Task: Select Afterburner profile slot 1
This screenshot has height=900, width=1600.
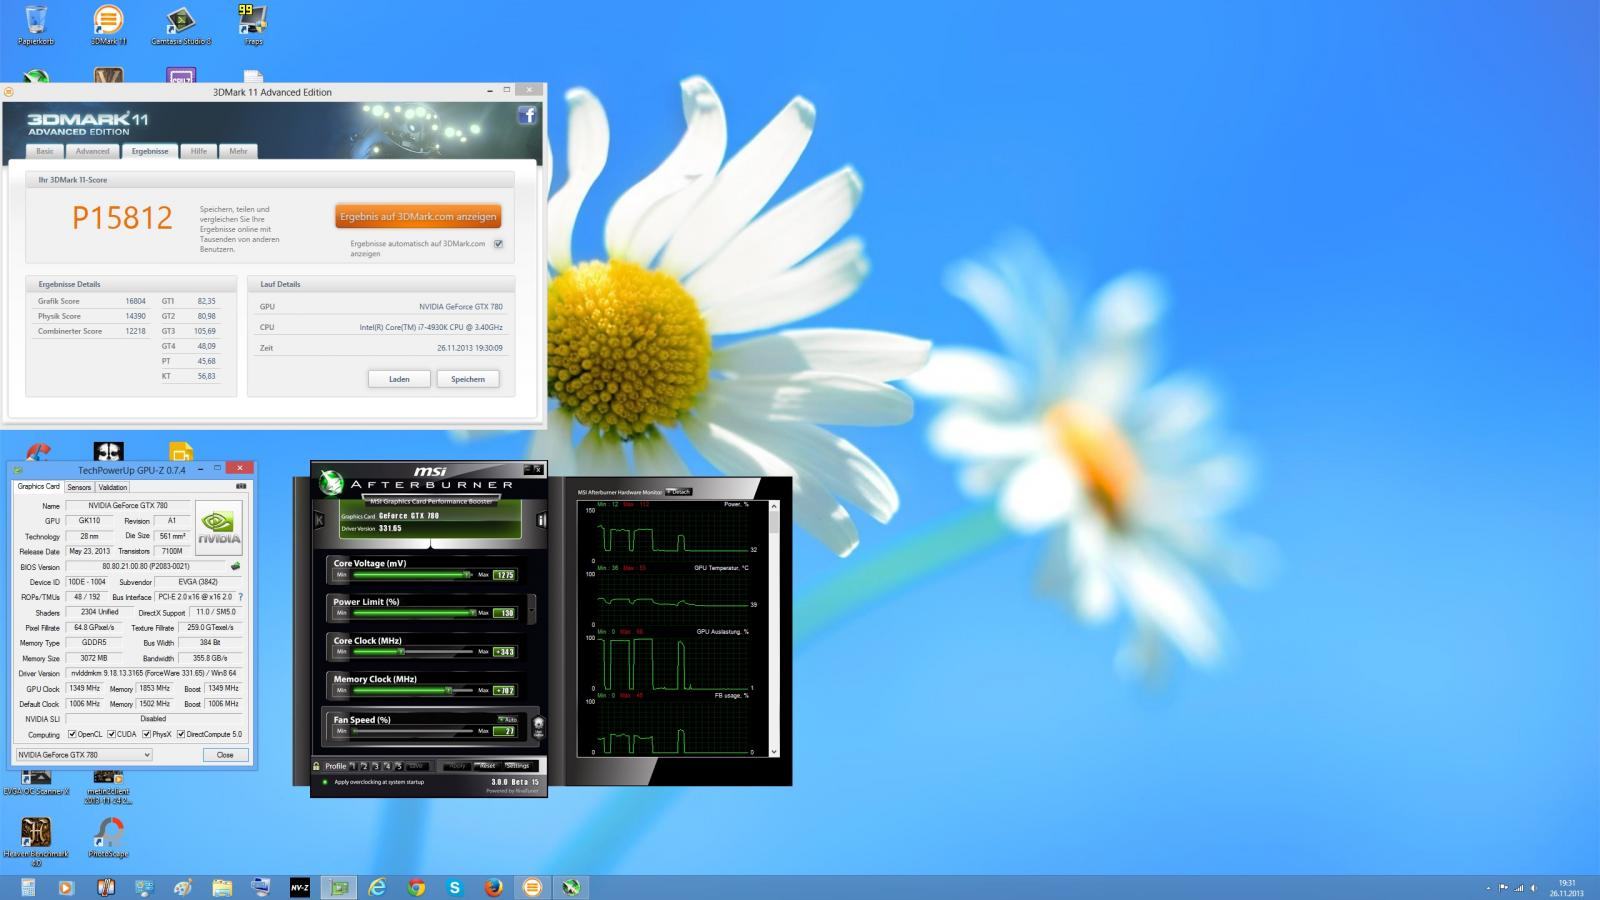Action: click(x=353, y=766)
